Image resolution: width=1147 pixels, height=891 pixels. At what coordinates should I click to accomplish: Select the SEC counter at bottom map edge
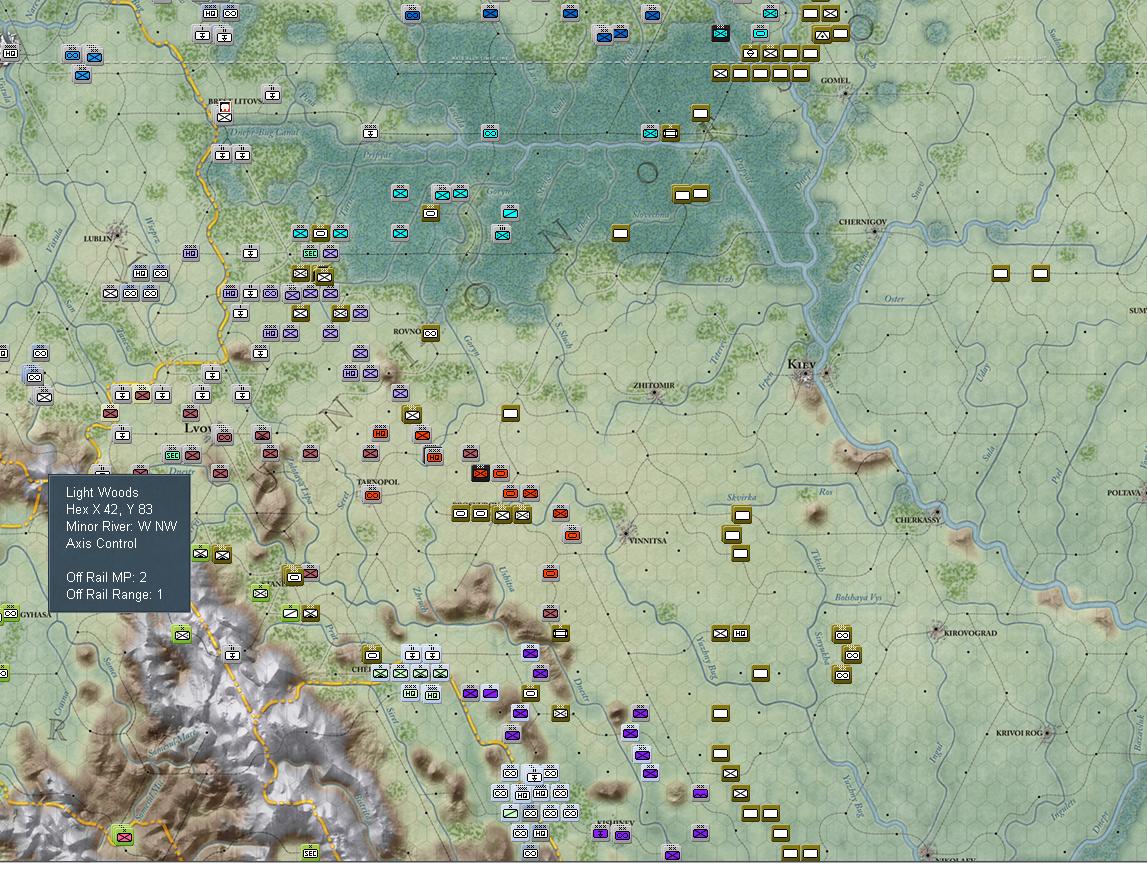[x=310, y=852]
